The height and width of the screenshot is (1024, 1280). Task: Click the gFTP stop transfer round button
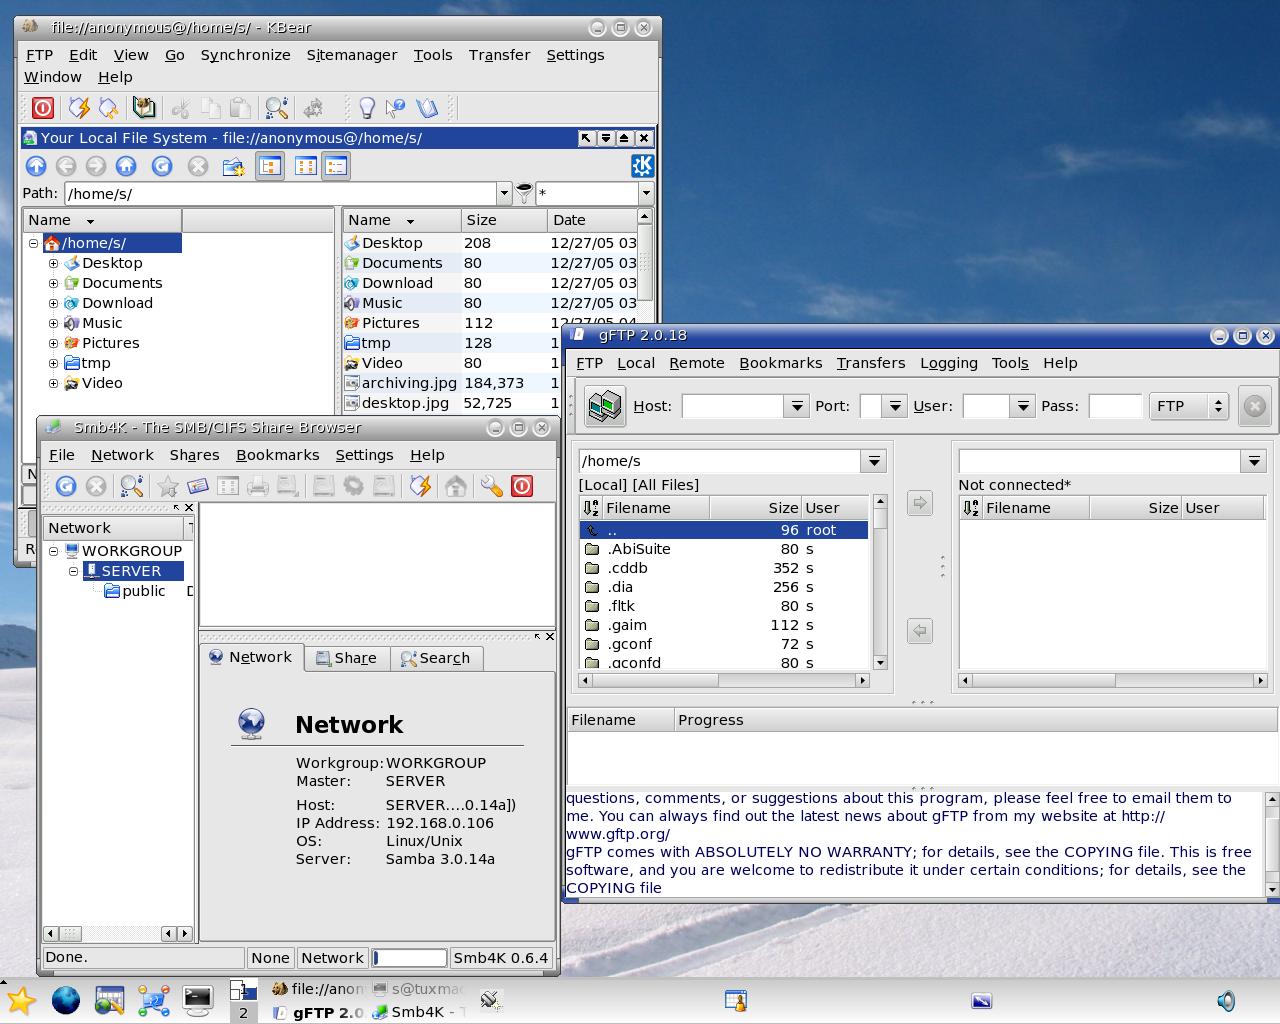click(x=1254, y=405)
